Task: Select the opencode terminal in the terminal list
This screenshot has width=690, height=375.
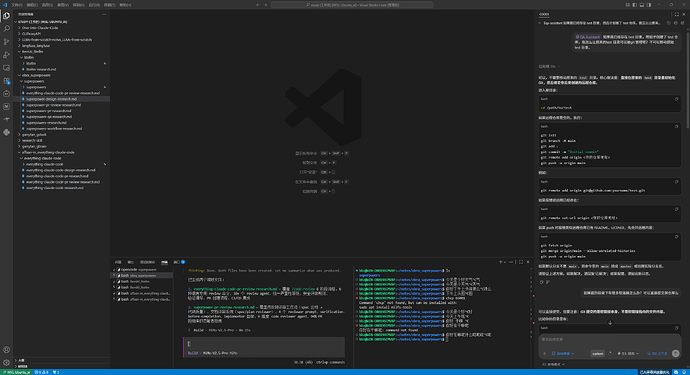Action: click(142, 269)
